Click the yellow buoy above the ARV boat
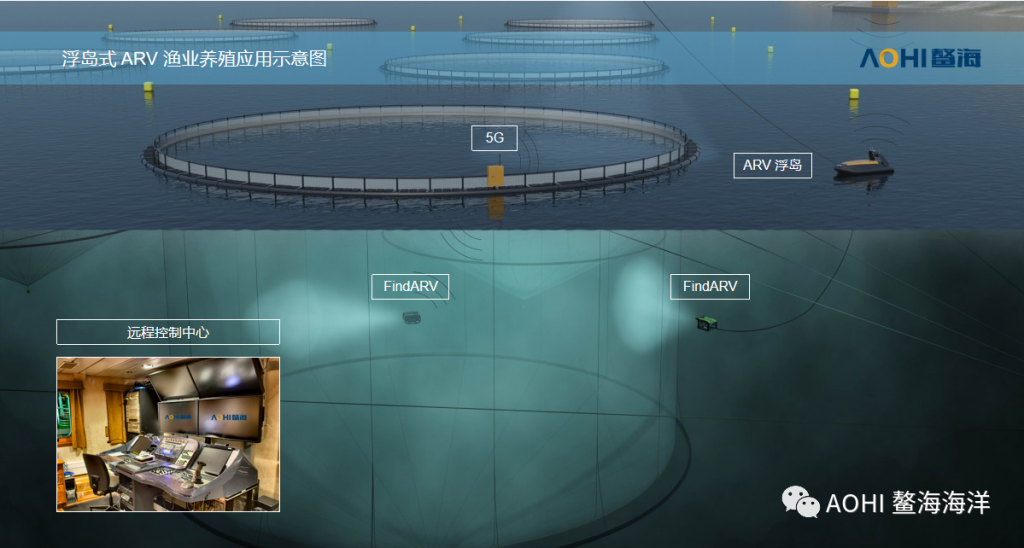This screenshot has width=1024, height=548. [854, 93]
